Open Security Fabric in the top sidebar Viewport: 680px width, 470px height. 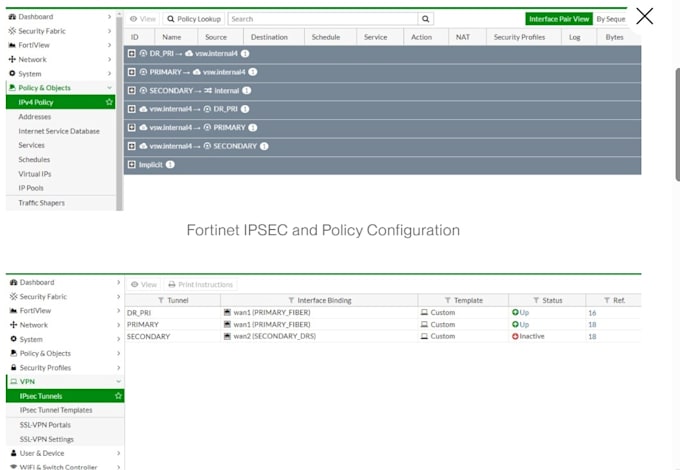click(x=60, y=31)
